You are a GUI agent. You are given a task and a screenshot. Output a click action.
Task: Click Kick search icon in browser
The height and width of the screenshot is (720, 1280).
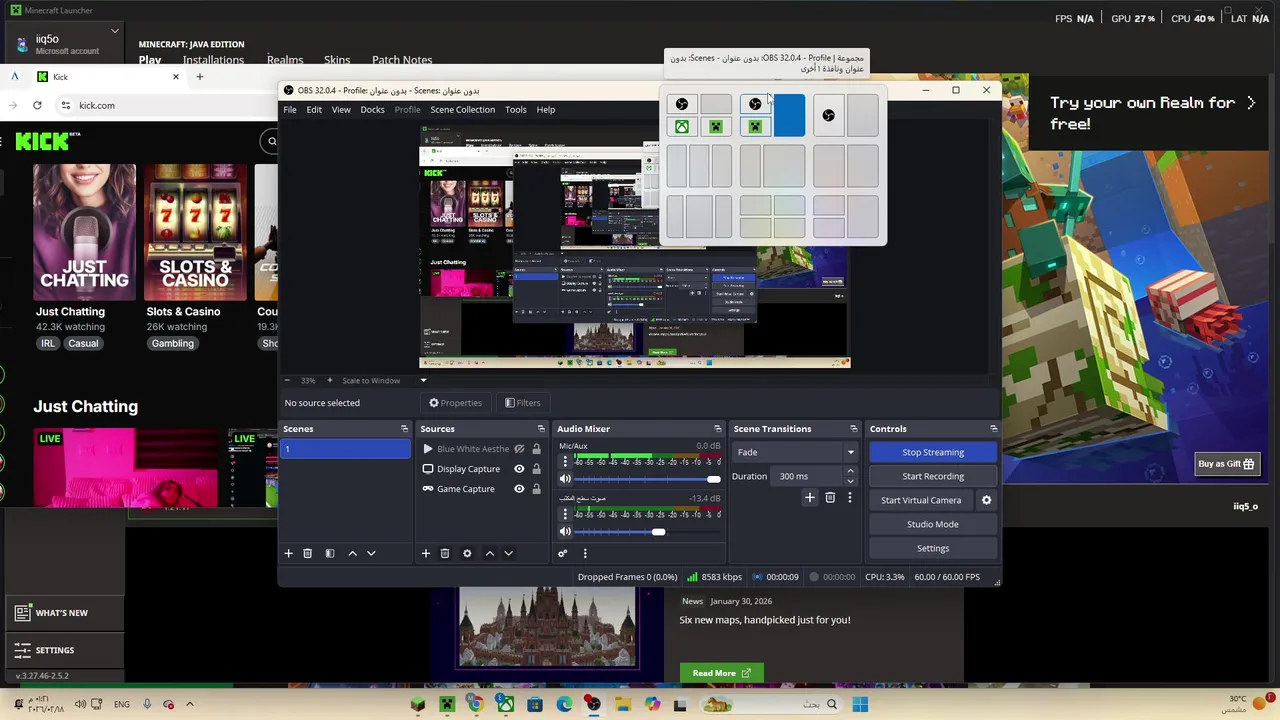pos(271,142)
